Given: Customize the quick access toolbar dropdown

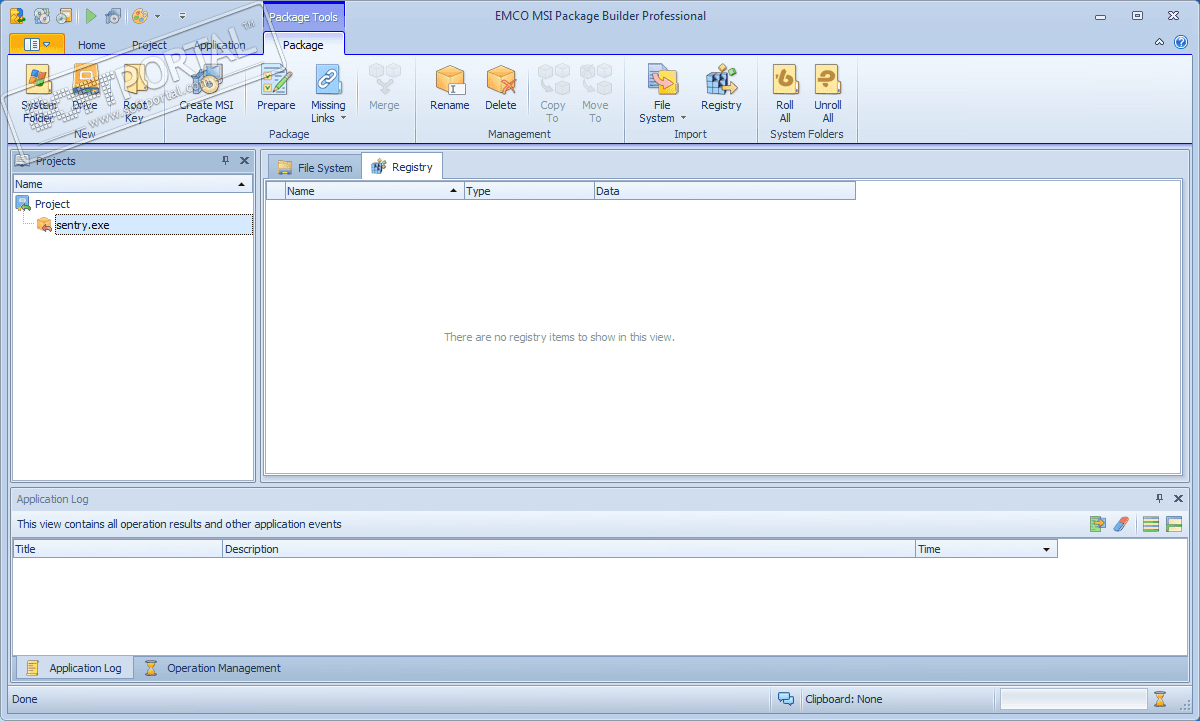Looking at the screenshot, I should coord(182,16).
